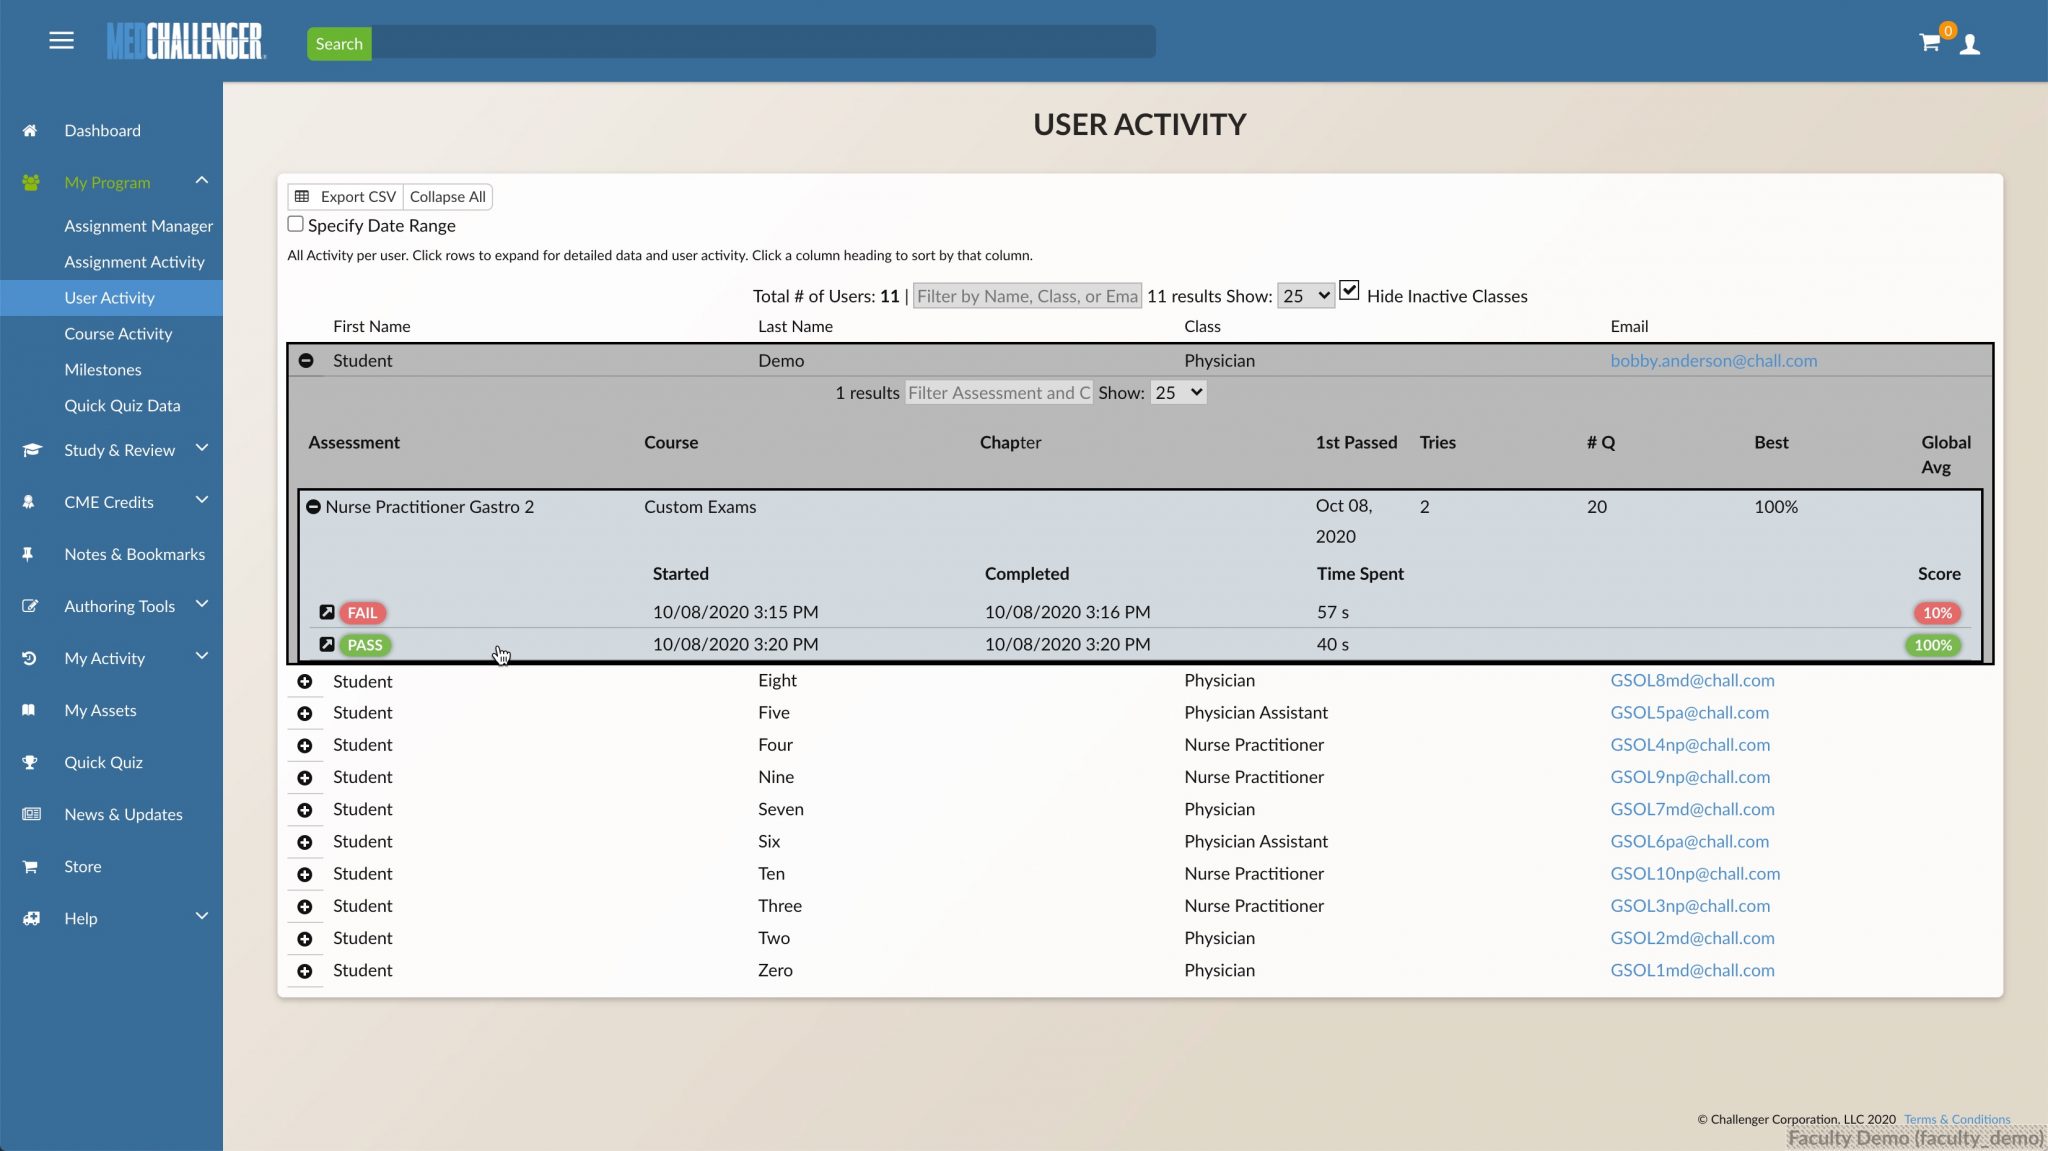Click the Help ambulance icon

coord(31,918)
